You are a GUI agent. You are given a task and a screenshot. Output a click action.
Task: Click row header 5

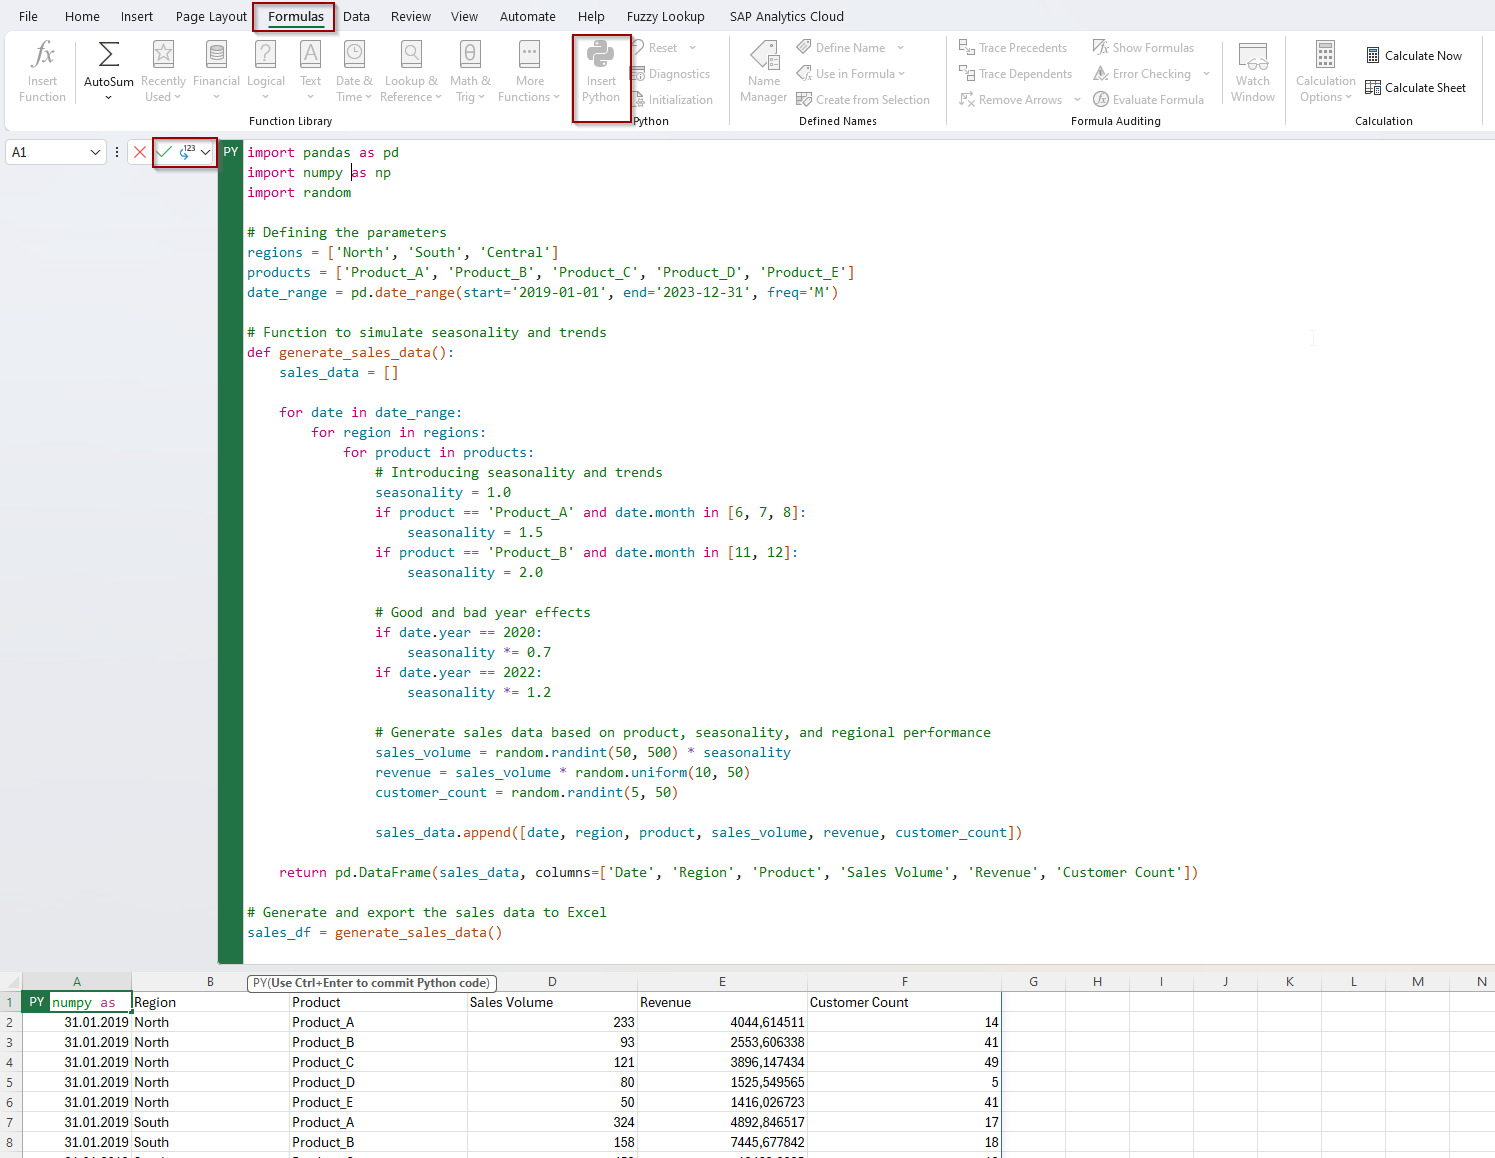(x=10, y=1082)
